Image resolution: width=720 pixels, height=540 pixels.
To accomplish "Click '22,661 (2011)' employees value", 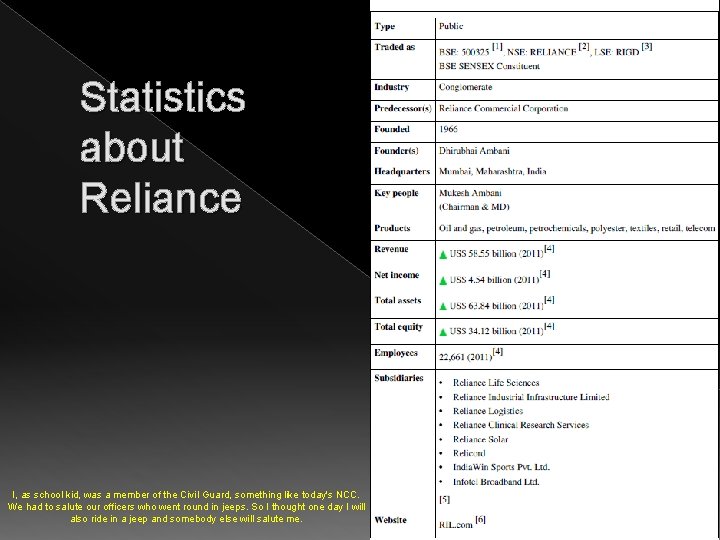I will point(465,357).
